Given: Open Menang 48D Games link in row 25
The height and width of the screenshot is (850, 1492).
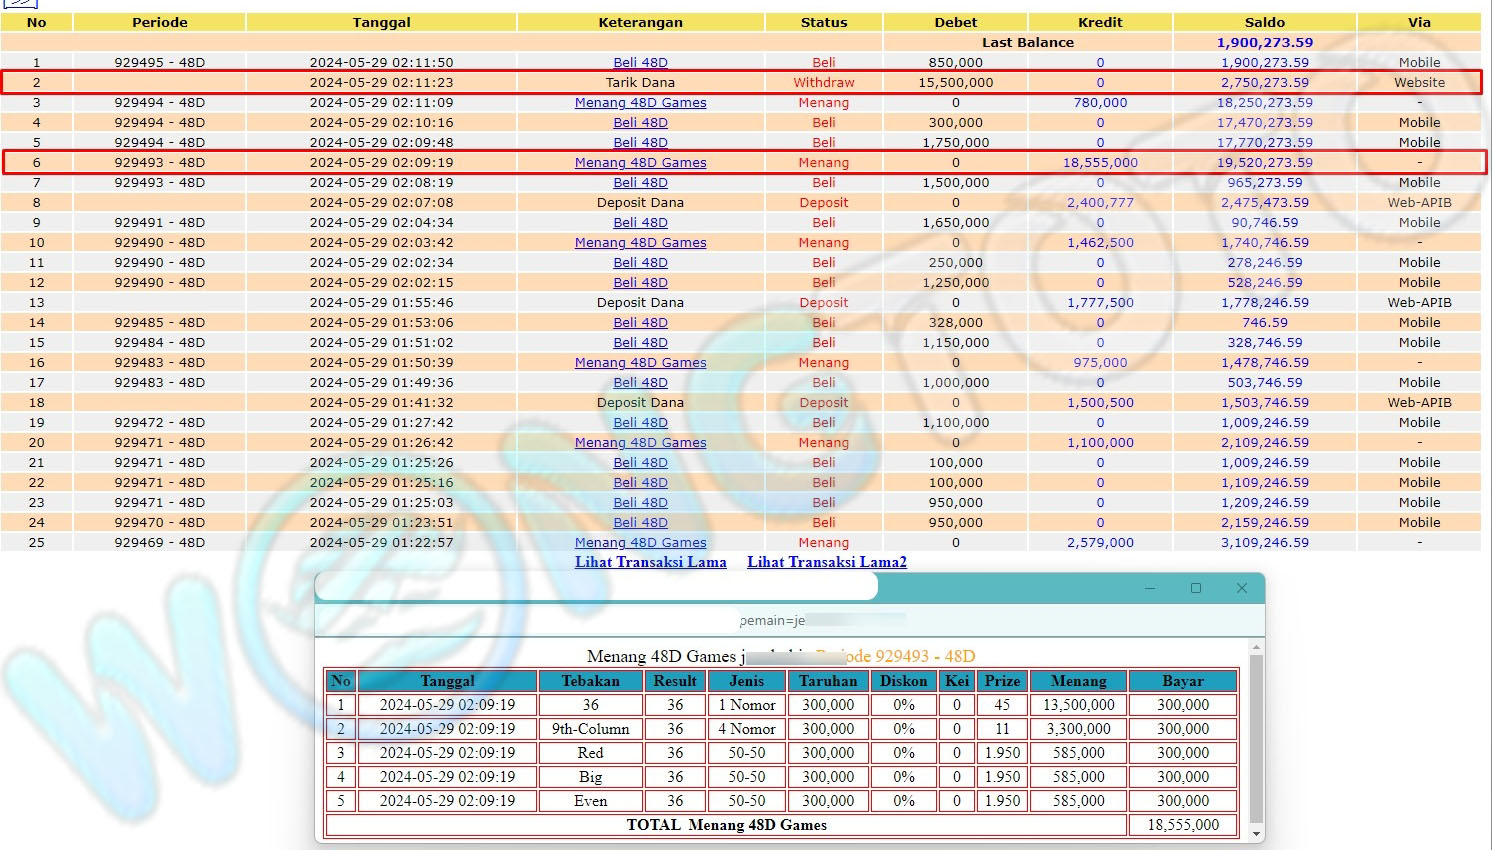Looking at the screenshot, I should 640,543.
